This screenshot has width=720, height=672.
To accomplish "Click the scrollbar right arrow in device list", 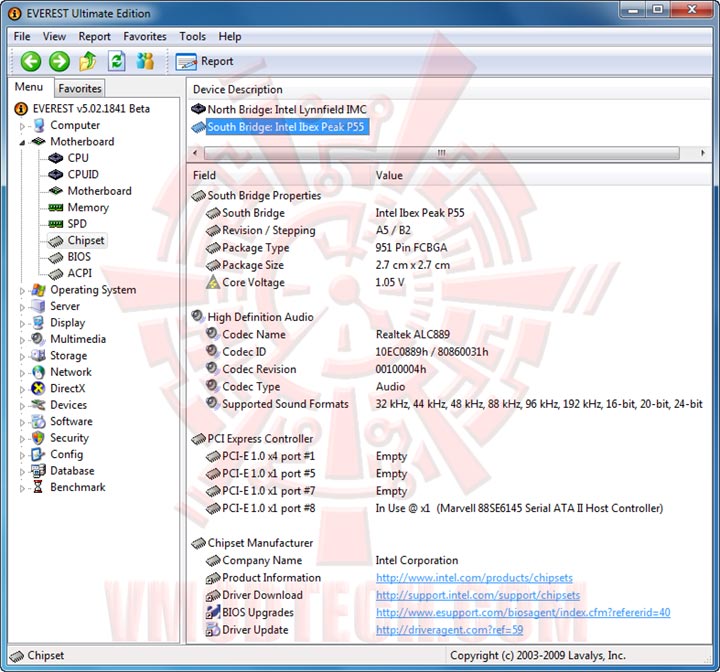I will tap(703, 152).
